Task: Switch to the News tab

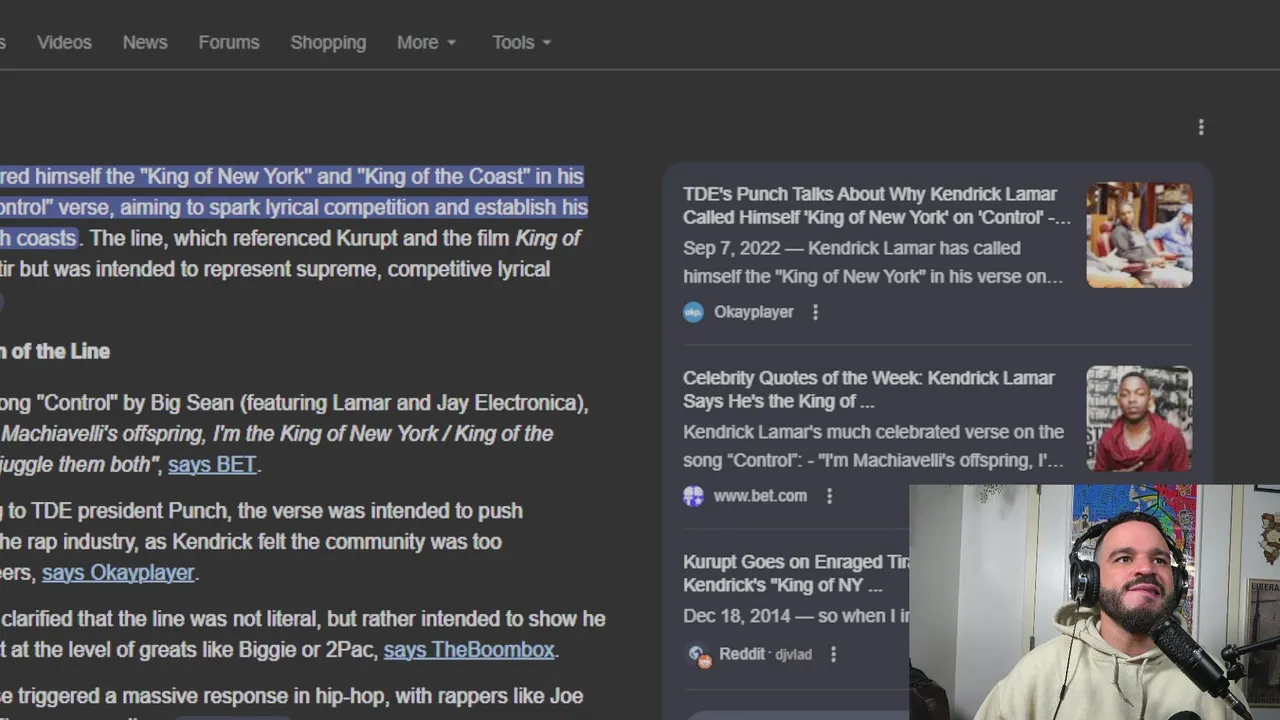Action: [145, 42]
